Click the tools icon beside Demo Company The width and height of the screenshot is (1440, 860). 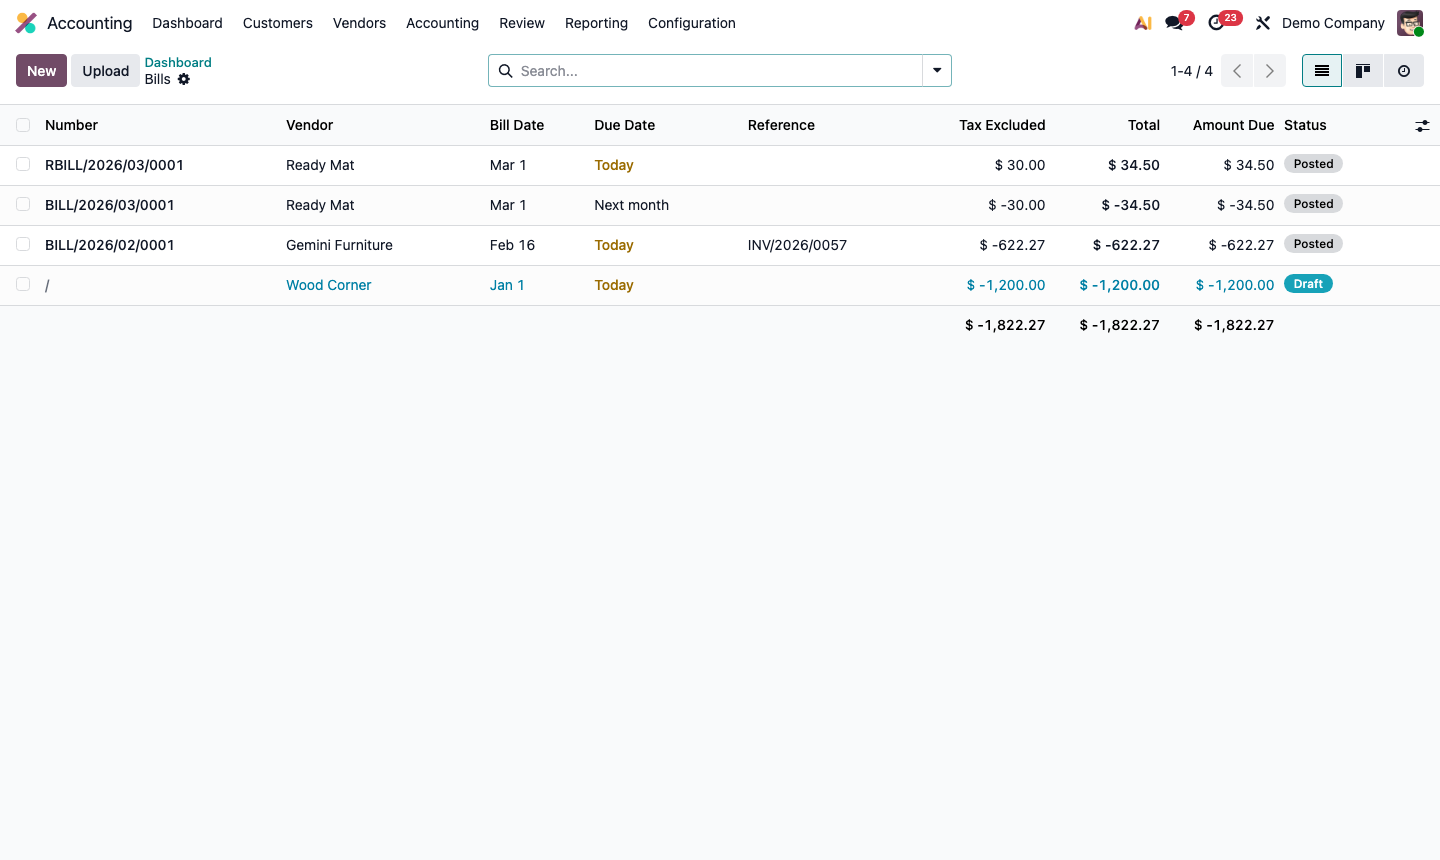tap(1262, 22)
